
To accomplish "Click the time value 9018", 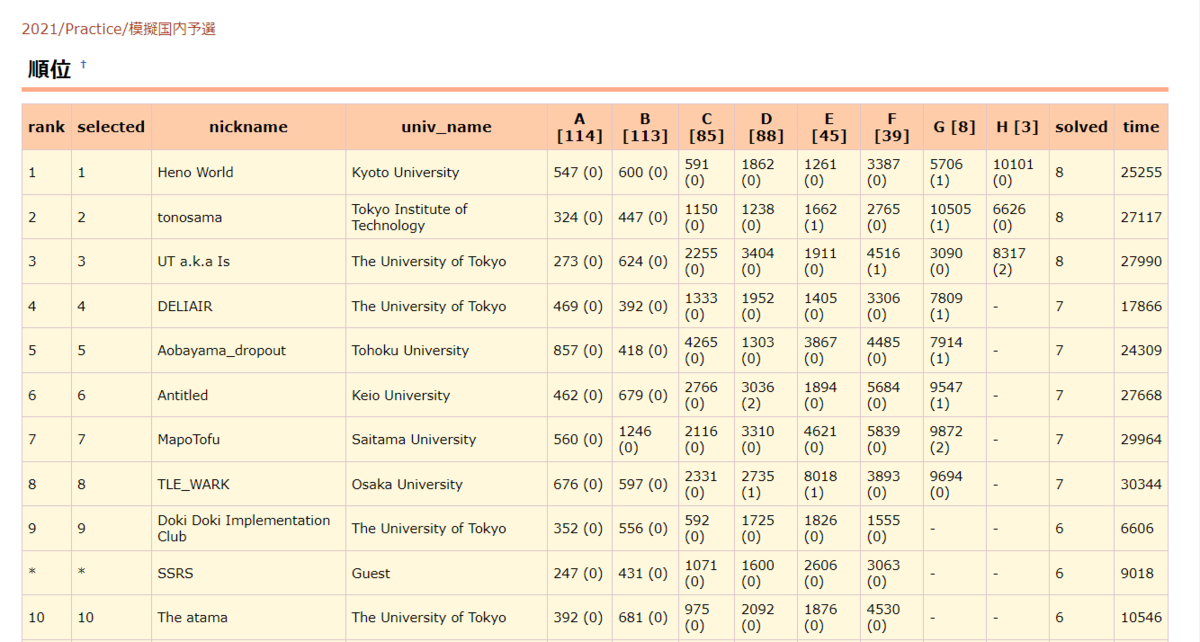I will pos(1141,573).
